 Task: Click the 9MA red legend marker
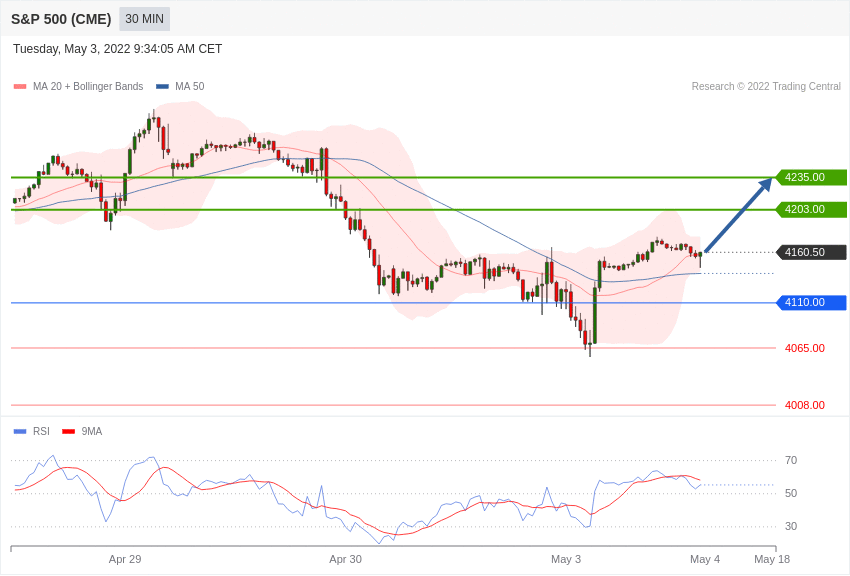click(x=68, y=432)
